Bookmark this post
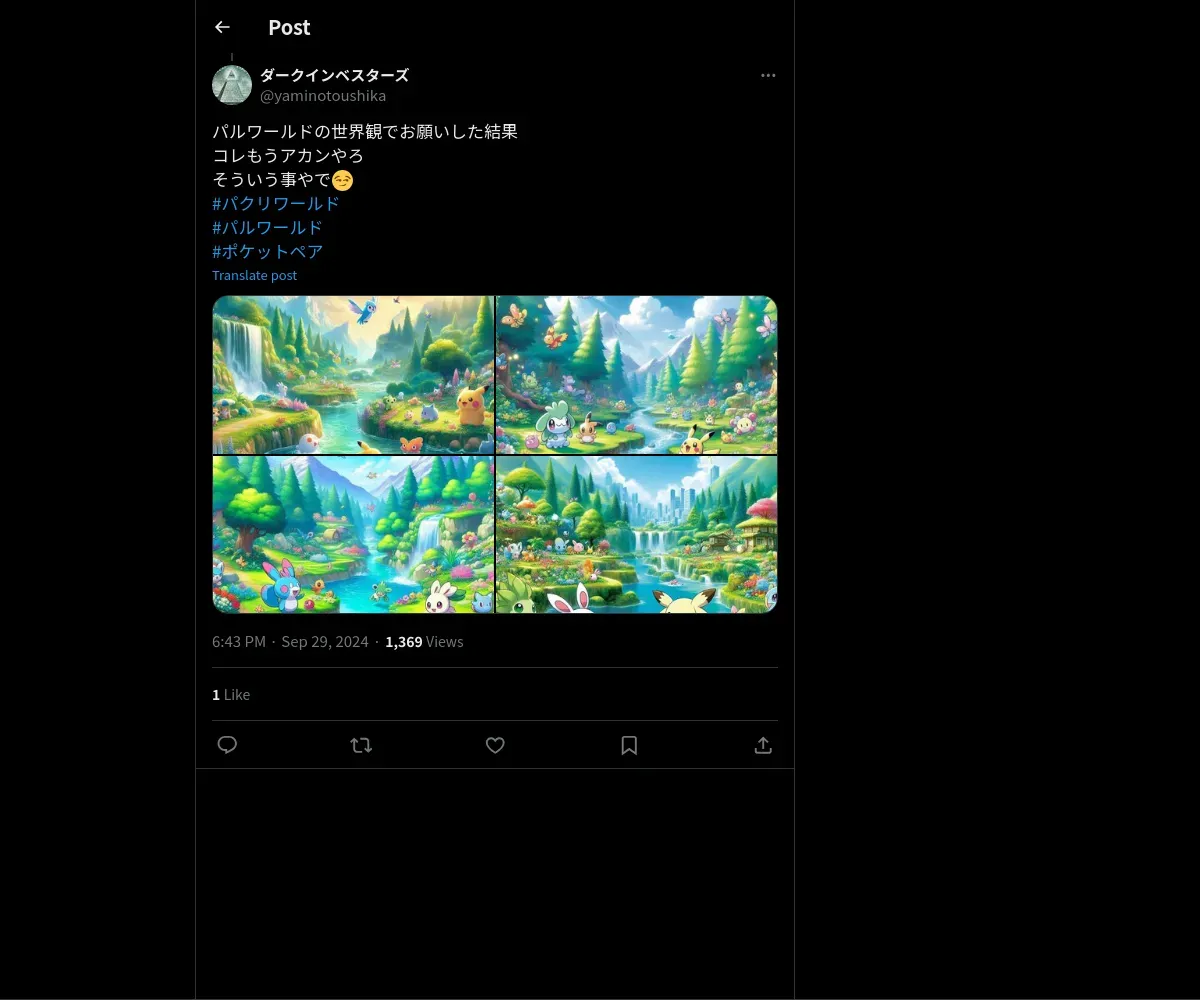The width and height of the screenshot is (1200, 1000). point(629,745)
